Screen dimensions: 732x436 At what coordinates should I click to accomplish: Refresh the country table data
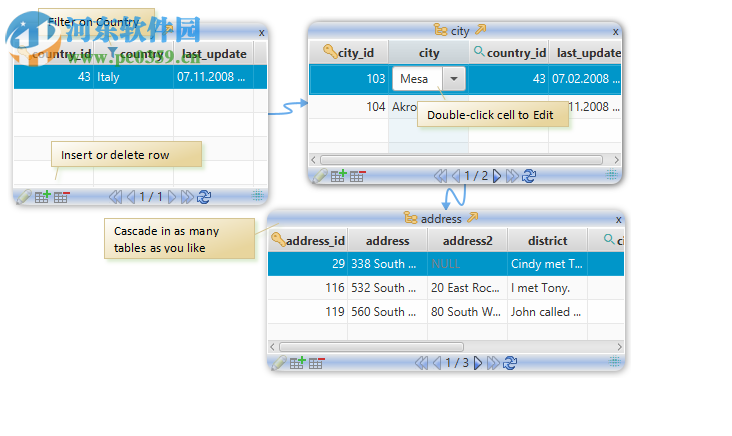click(x=204, y=197)
